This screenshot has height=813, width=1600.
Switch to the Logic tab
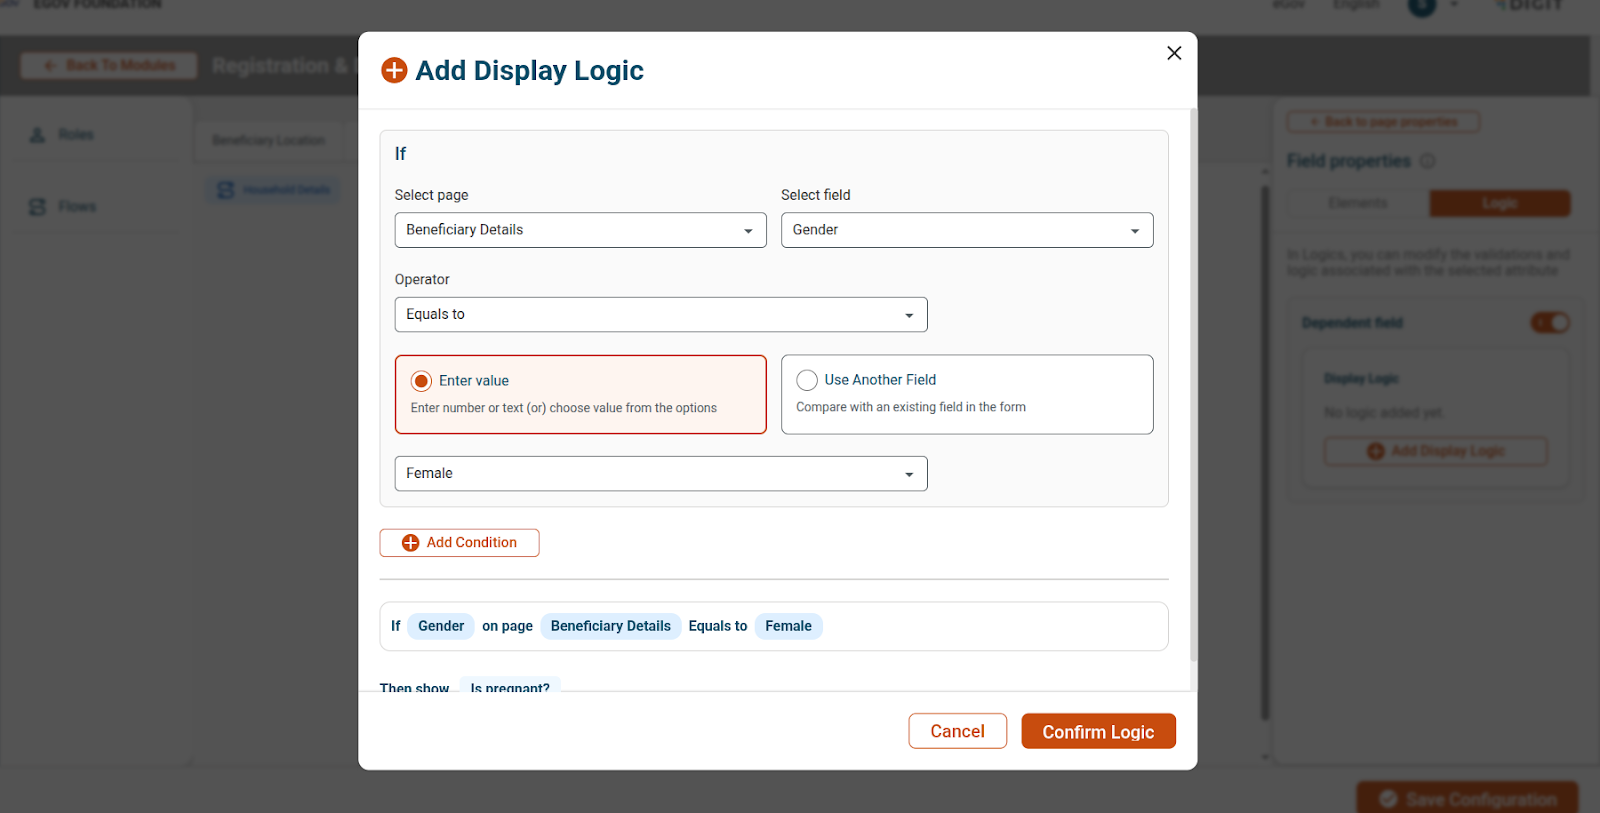point(1499,204)
